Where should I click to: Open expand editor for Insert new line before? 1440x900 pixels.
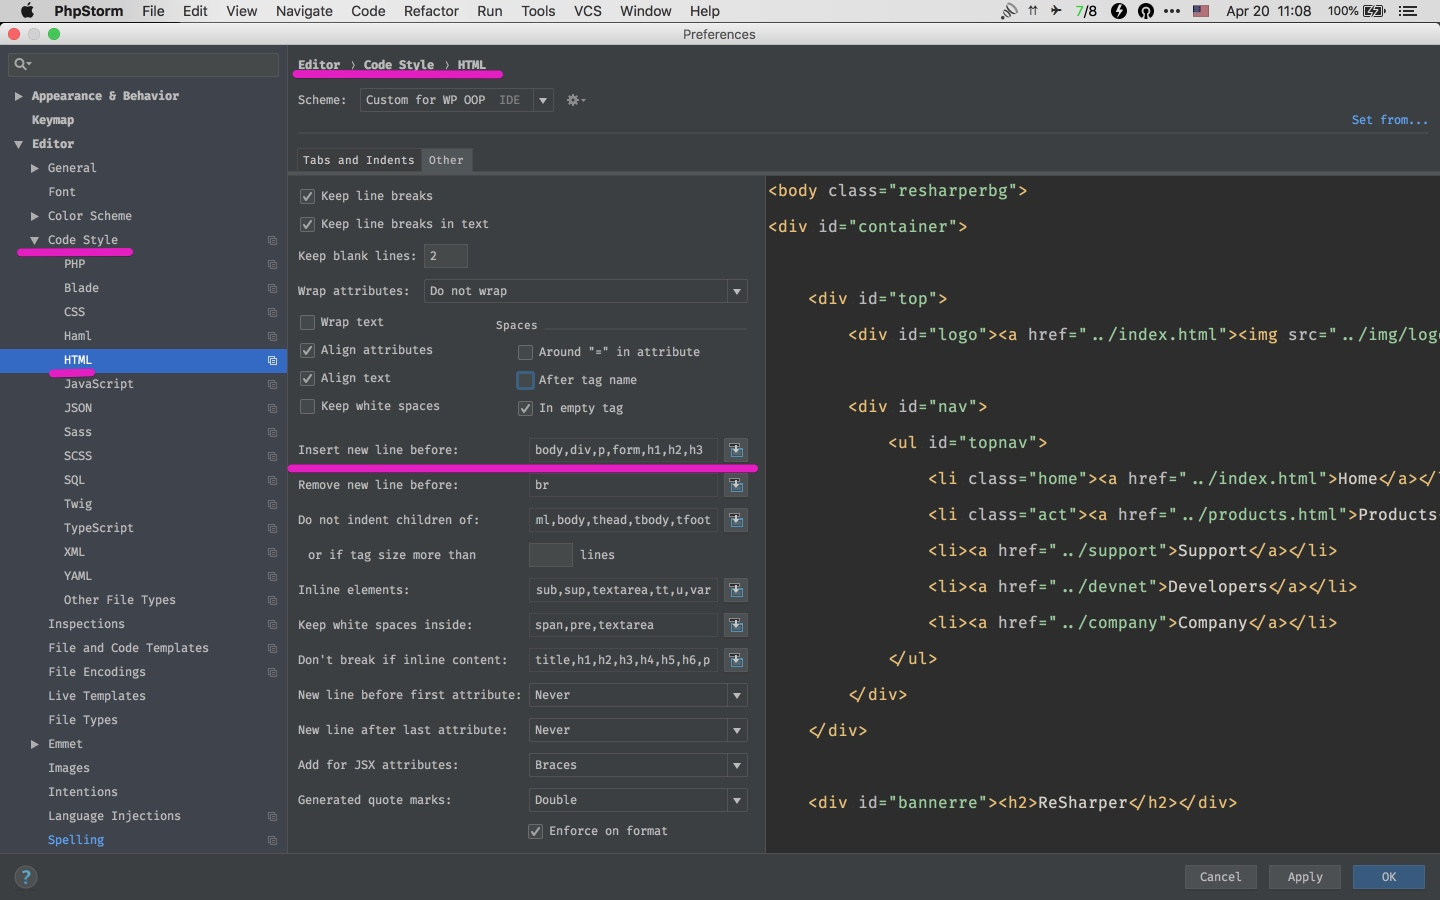tap(736, 450)
